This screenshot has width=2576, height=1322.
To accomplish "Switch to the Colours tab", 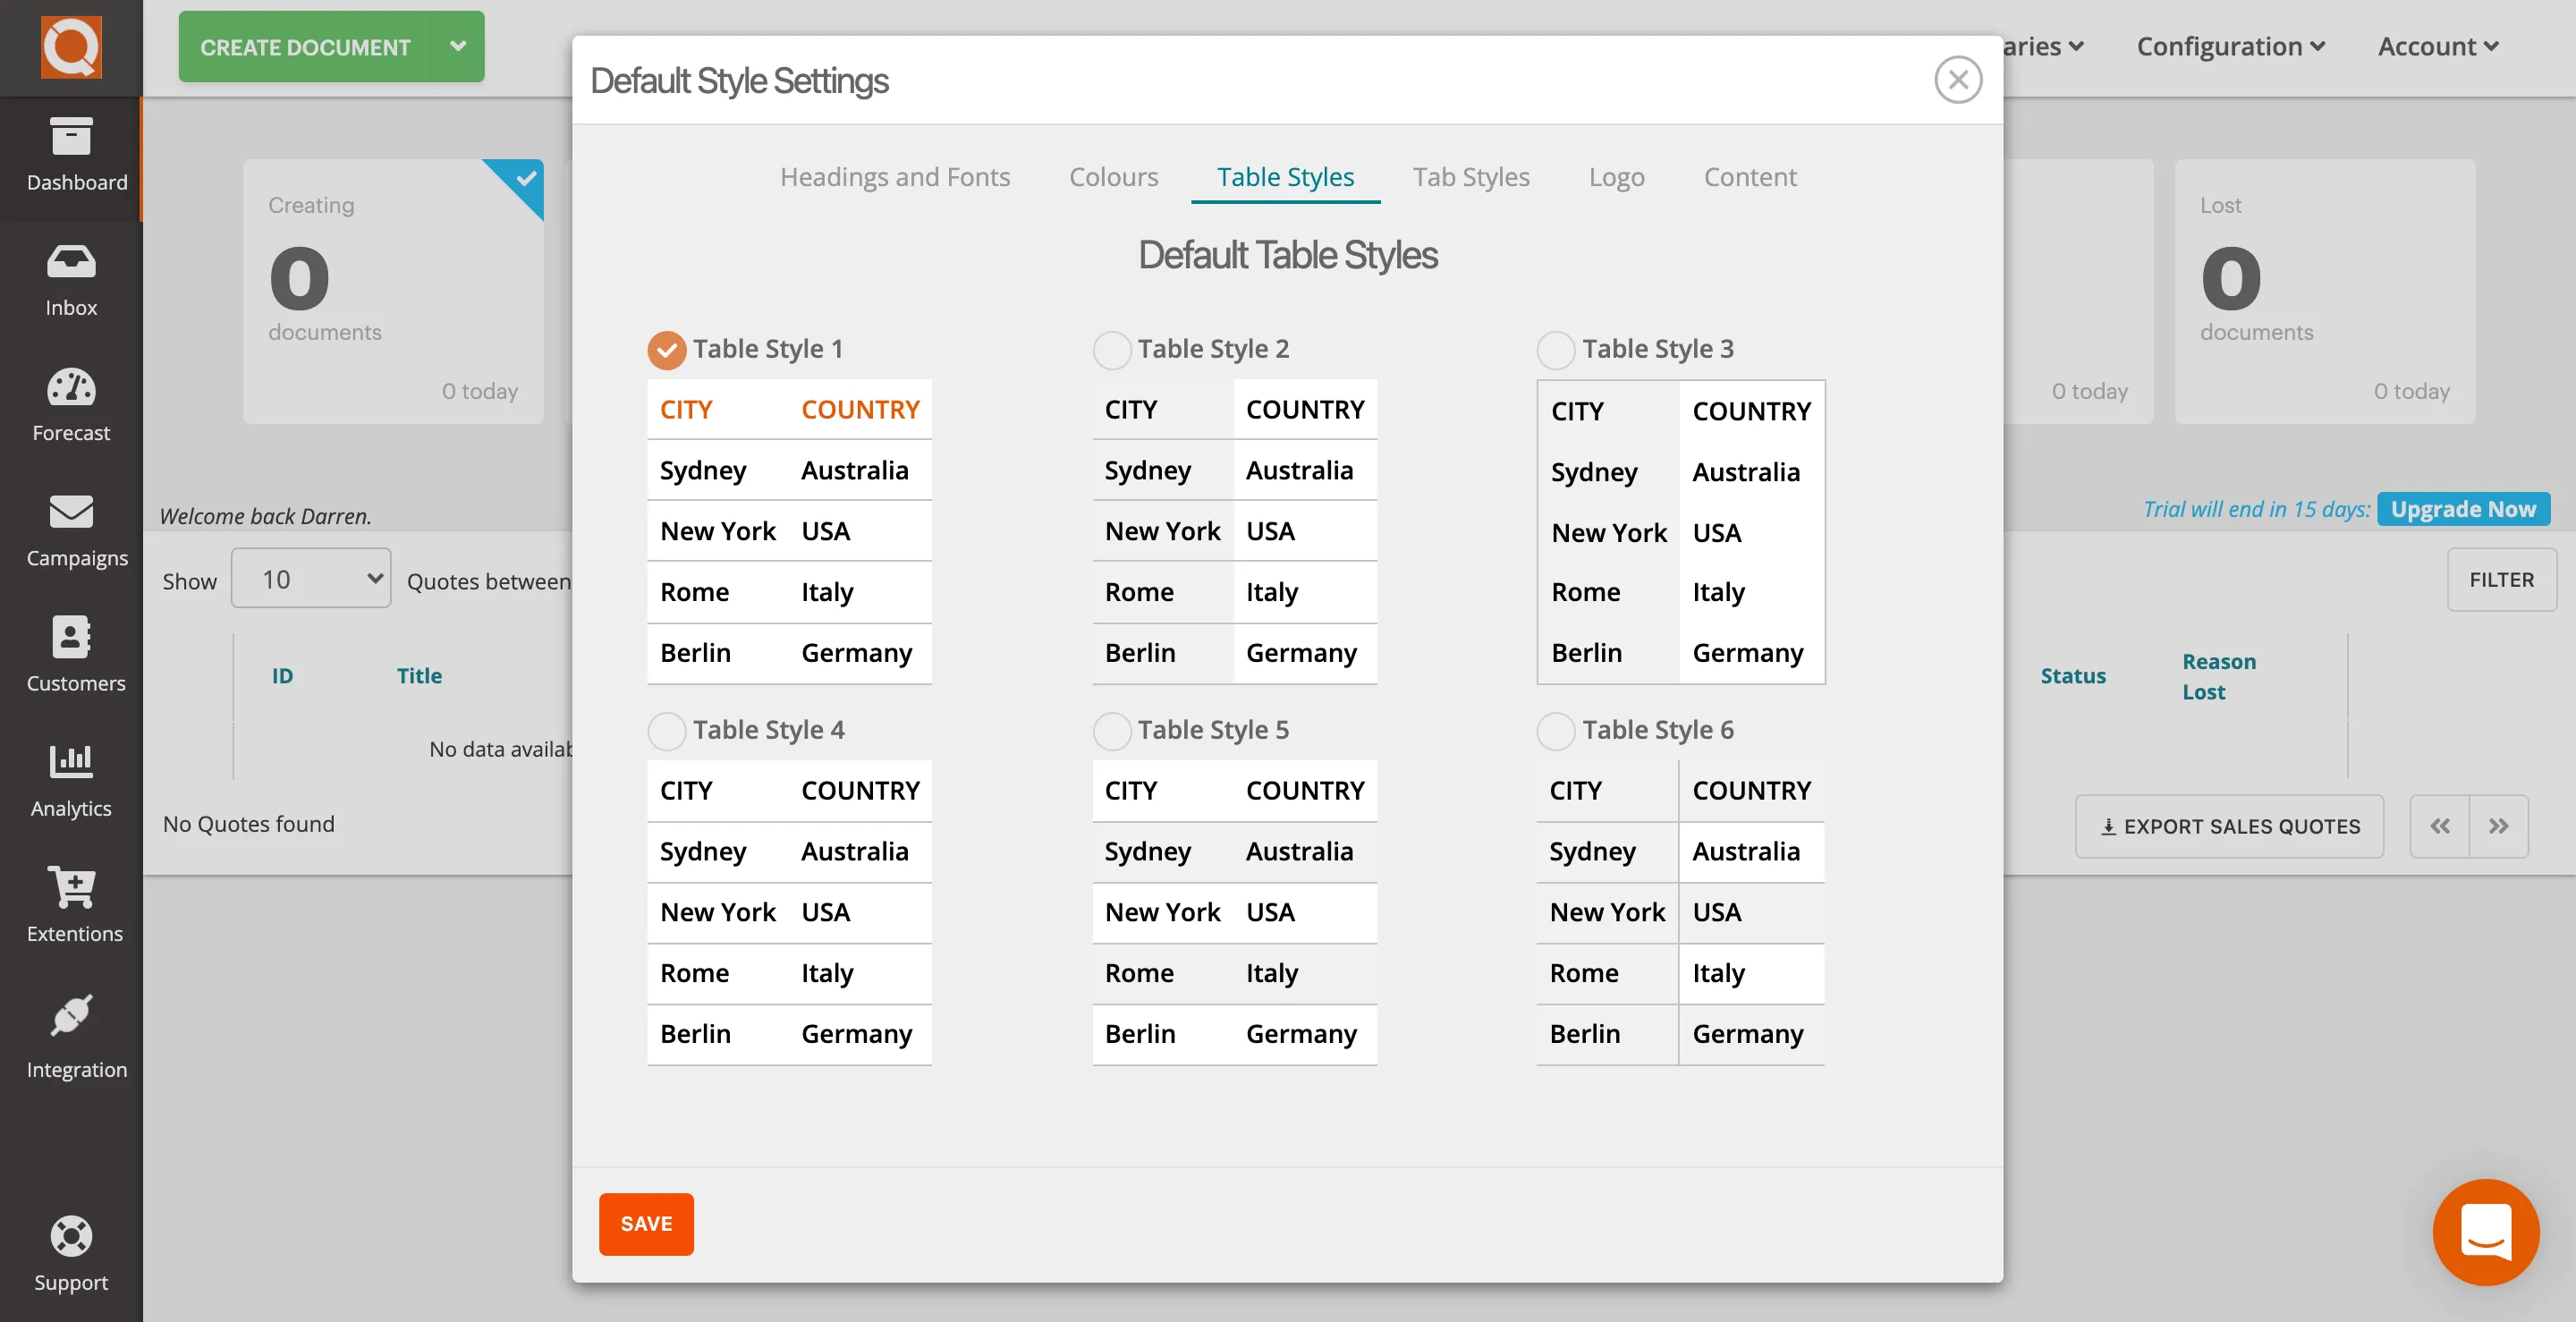I will pos(1113,177).
